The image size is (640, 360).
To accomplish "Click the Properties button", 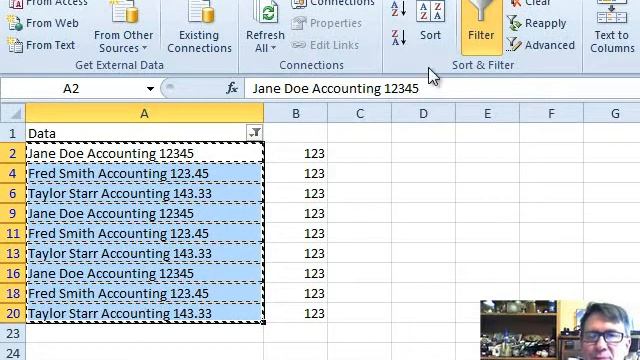I will coord(327,23).
